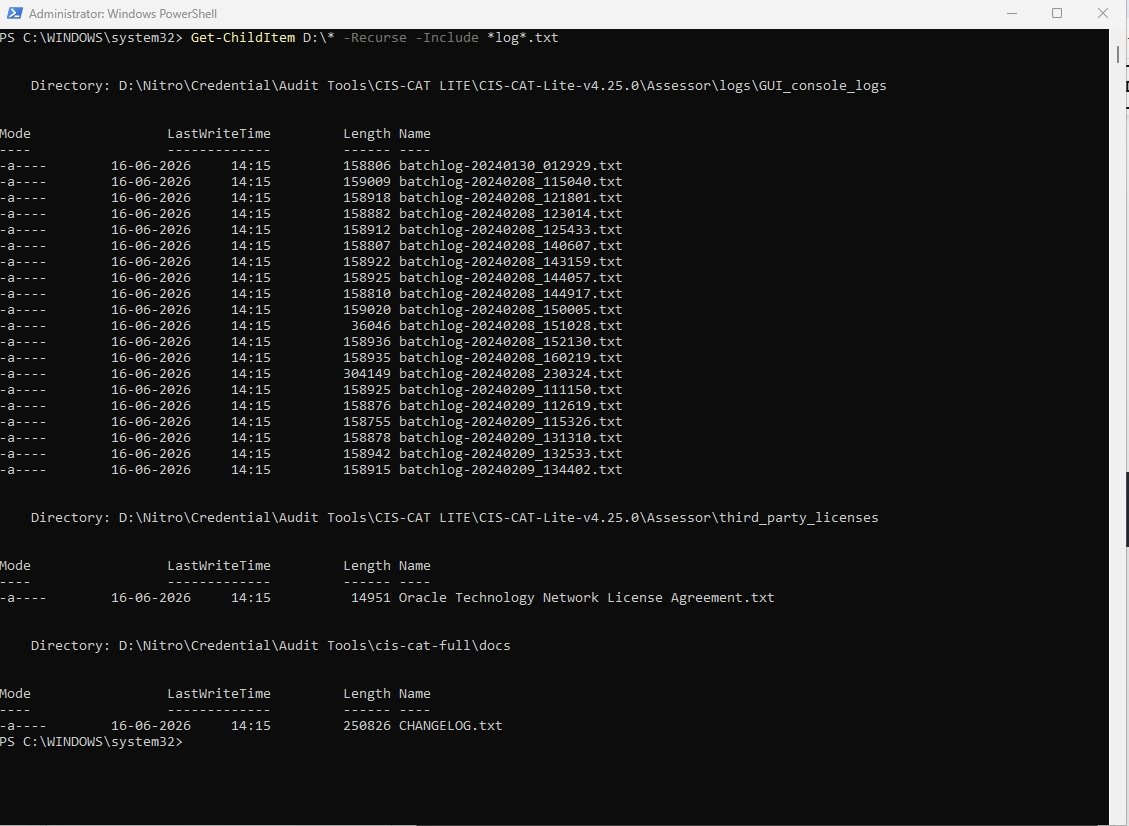Viewport: 1129px width, 826px height.
Task: Click file batchlog-20240208_140607.txt
Action: tap(510, 246)
